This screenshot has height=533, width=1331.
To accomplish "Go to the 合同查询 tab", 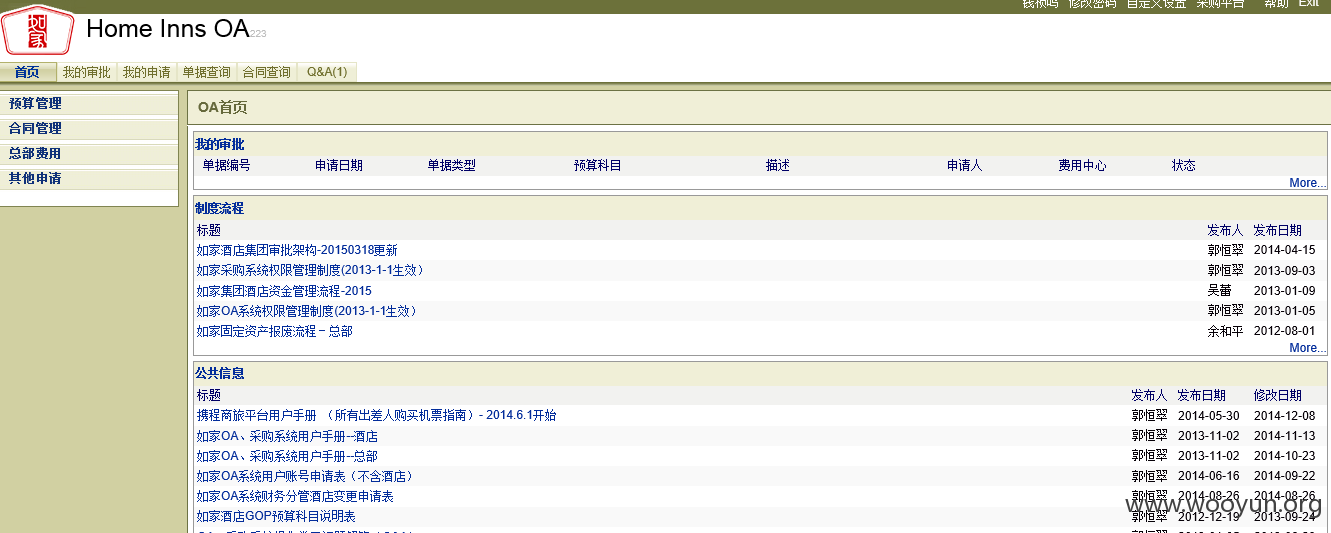I will point(267,72).
